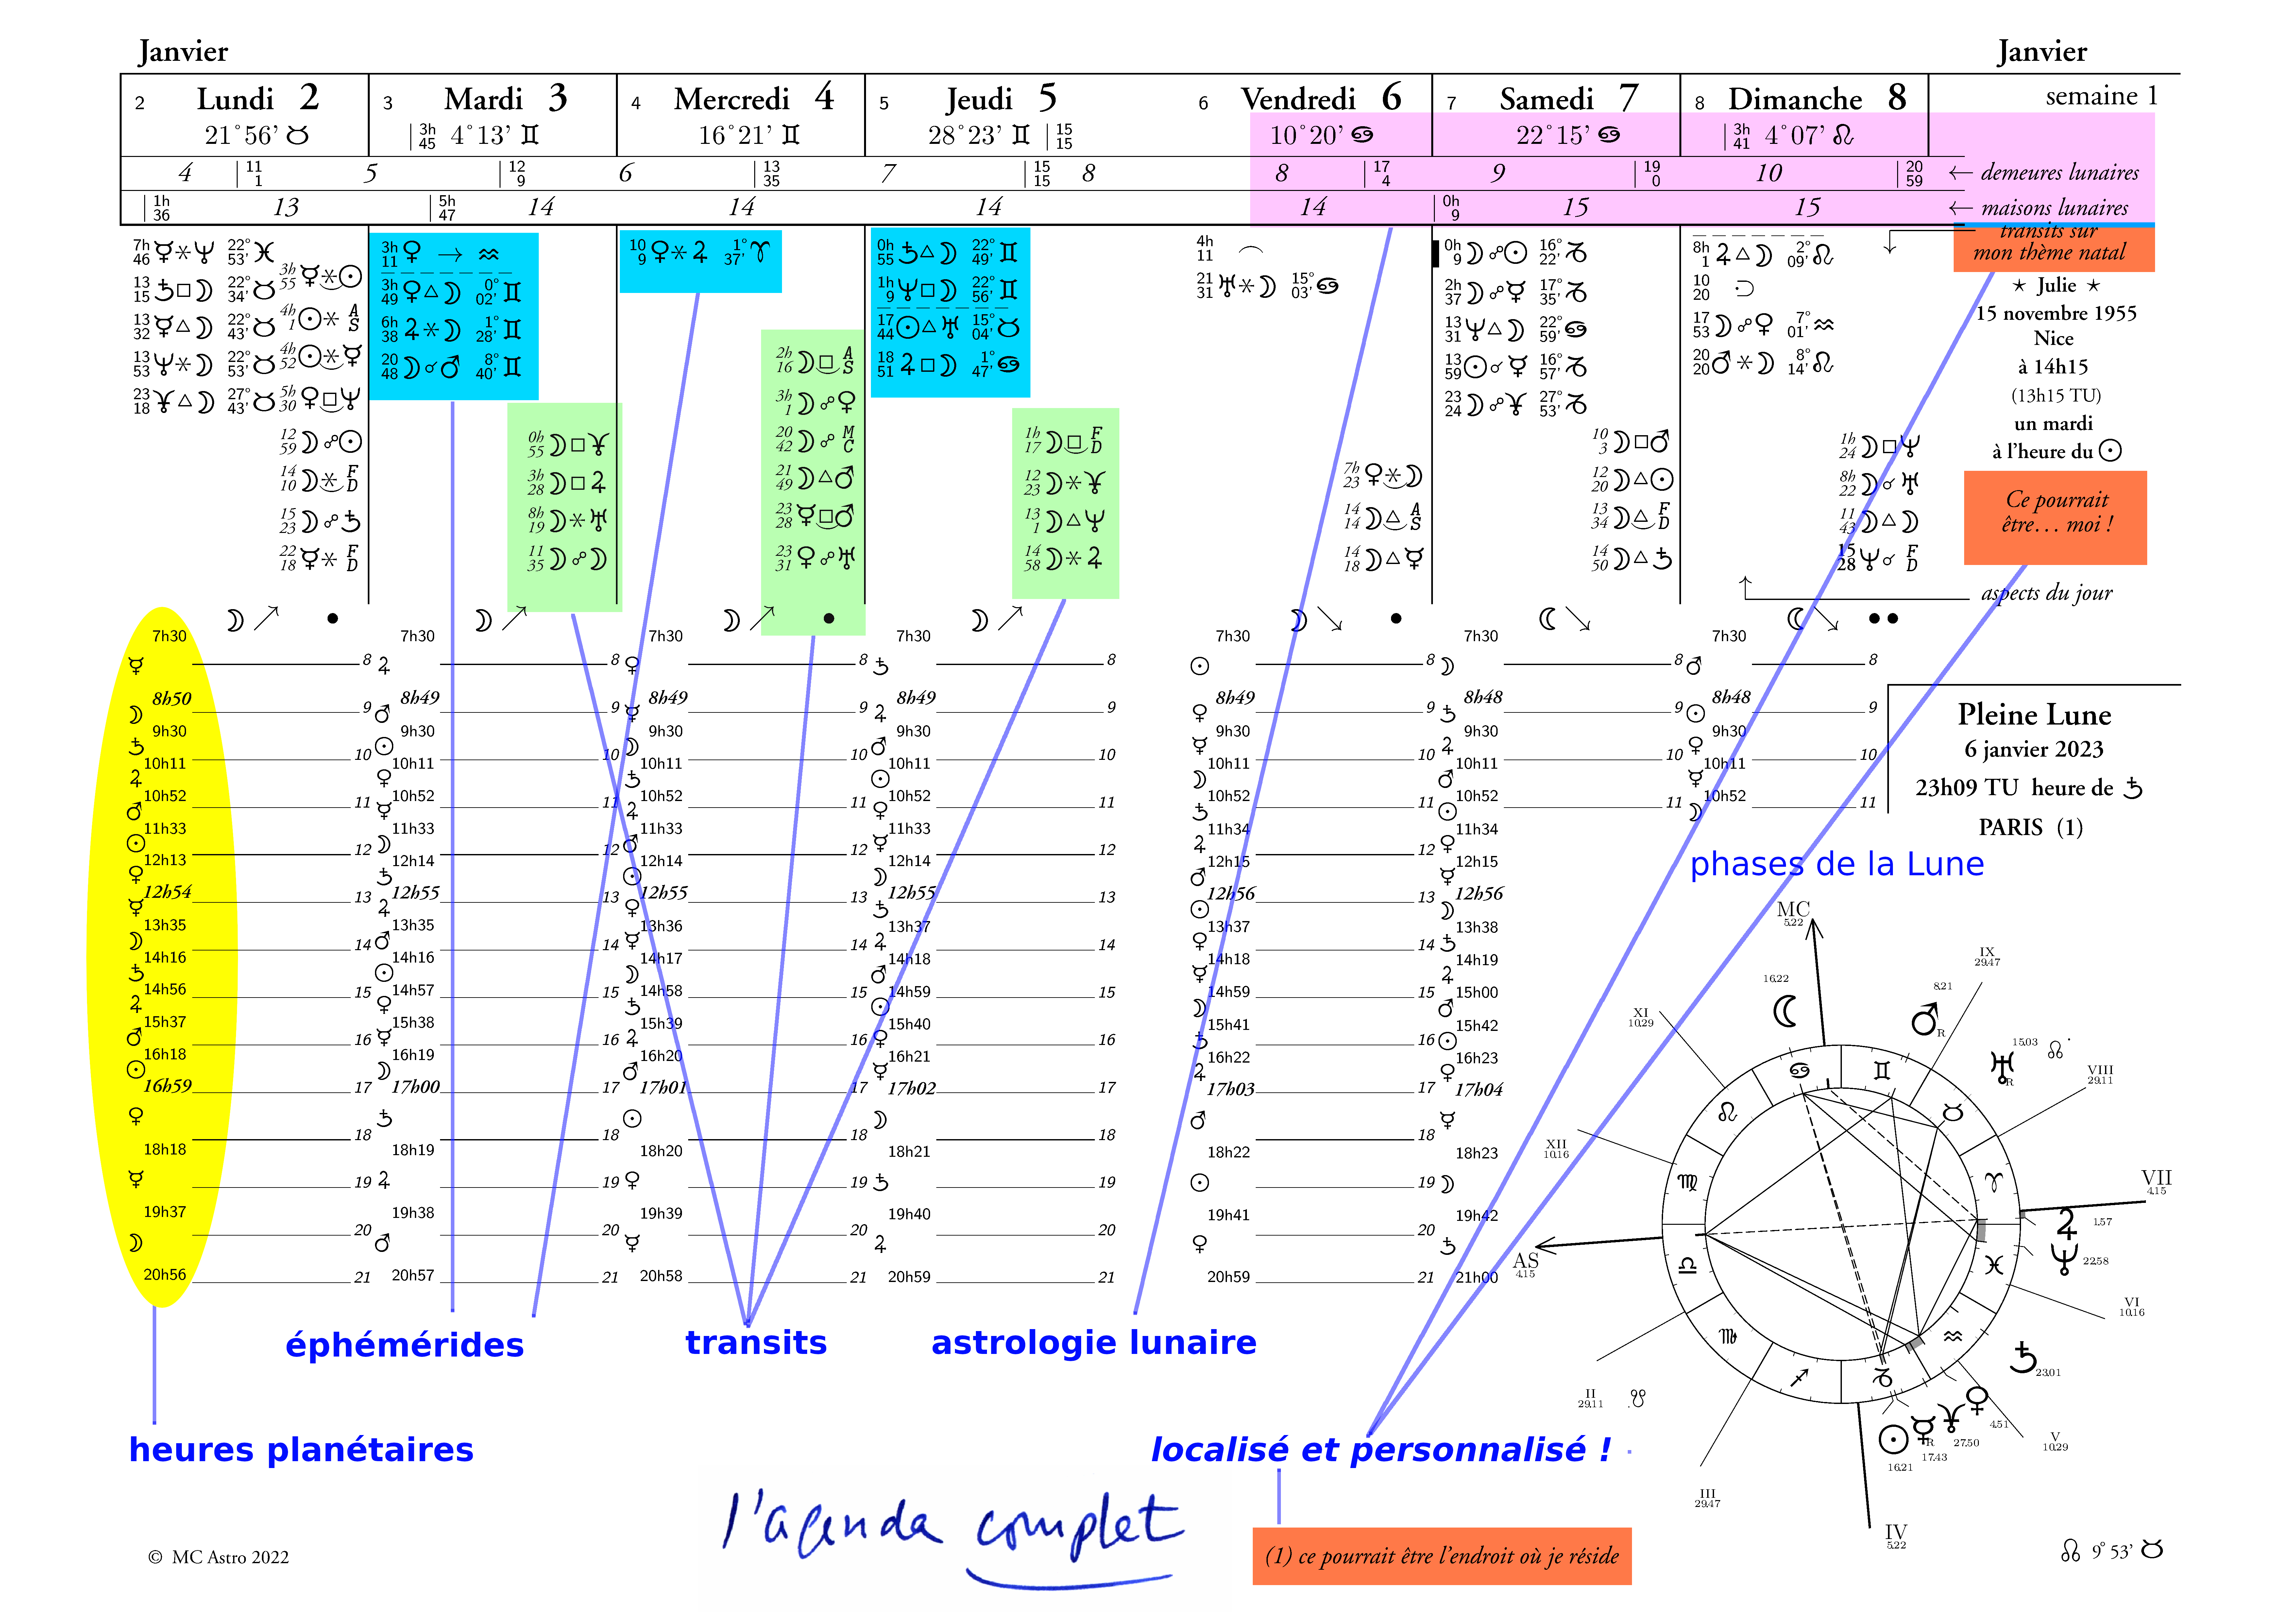Click the Aries sign in the zodiac wheel
The height and width of the screenshot is (1624, 2294).
[x=1994, y=1183]
